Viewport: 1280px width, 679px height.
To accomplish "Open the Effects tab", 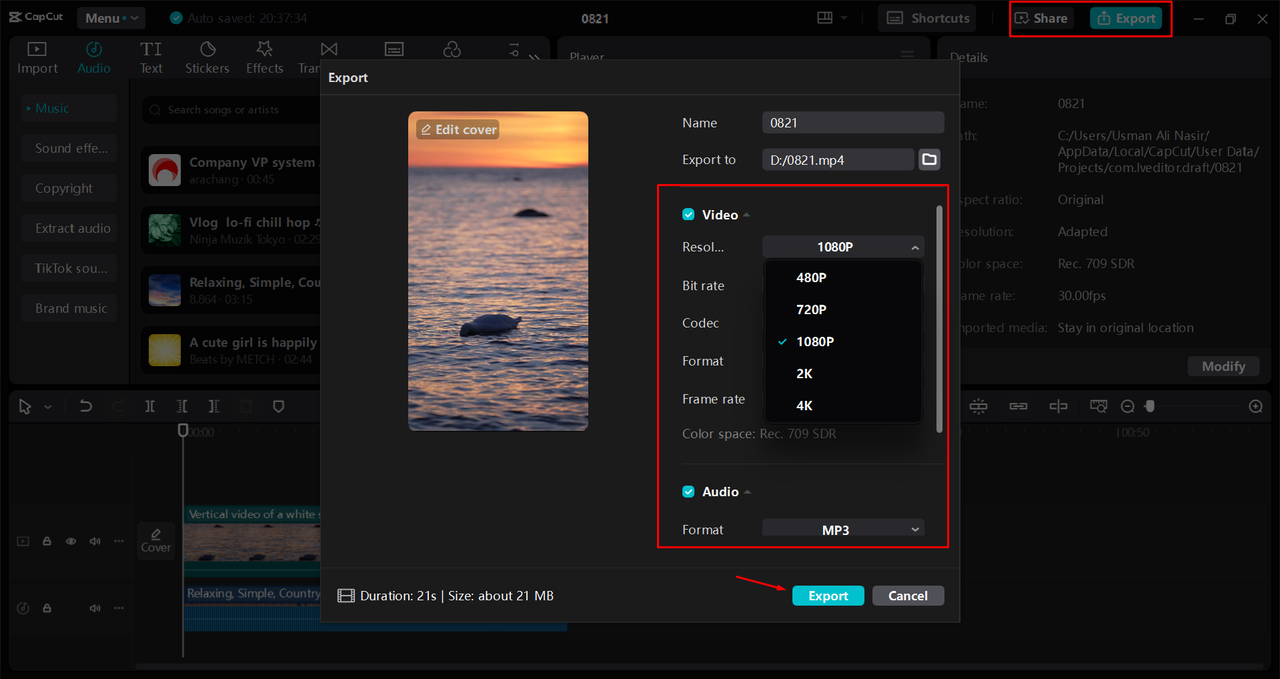I will [x=265, y=58].
